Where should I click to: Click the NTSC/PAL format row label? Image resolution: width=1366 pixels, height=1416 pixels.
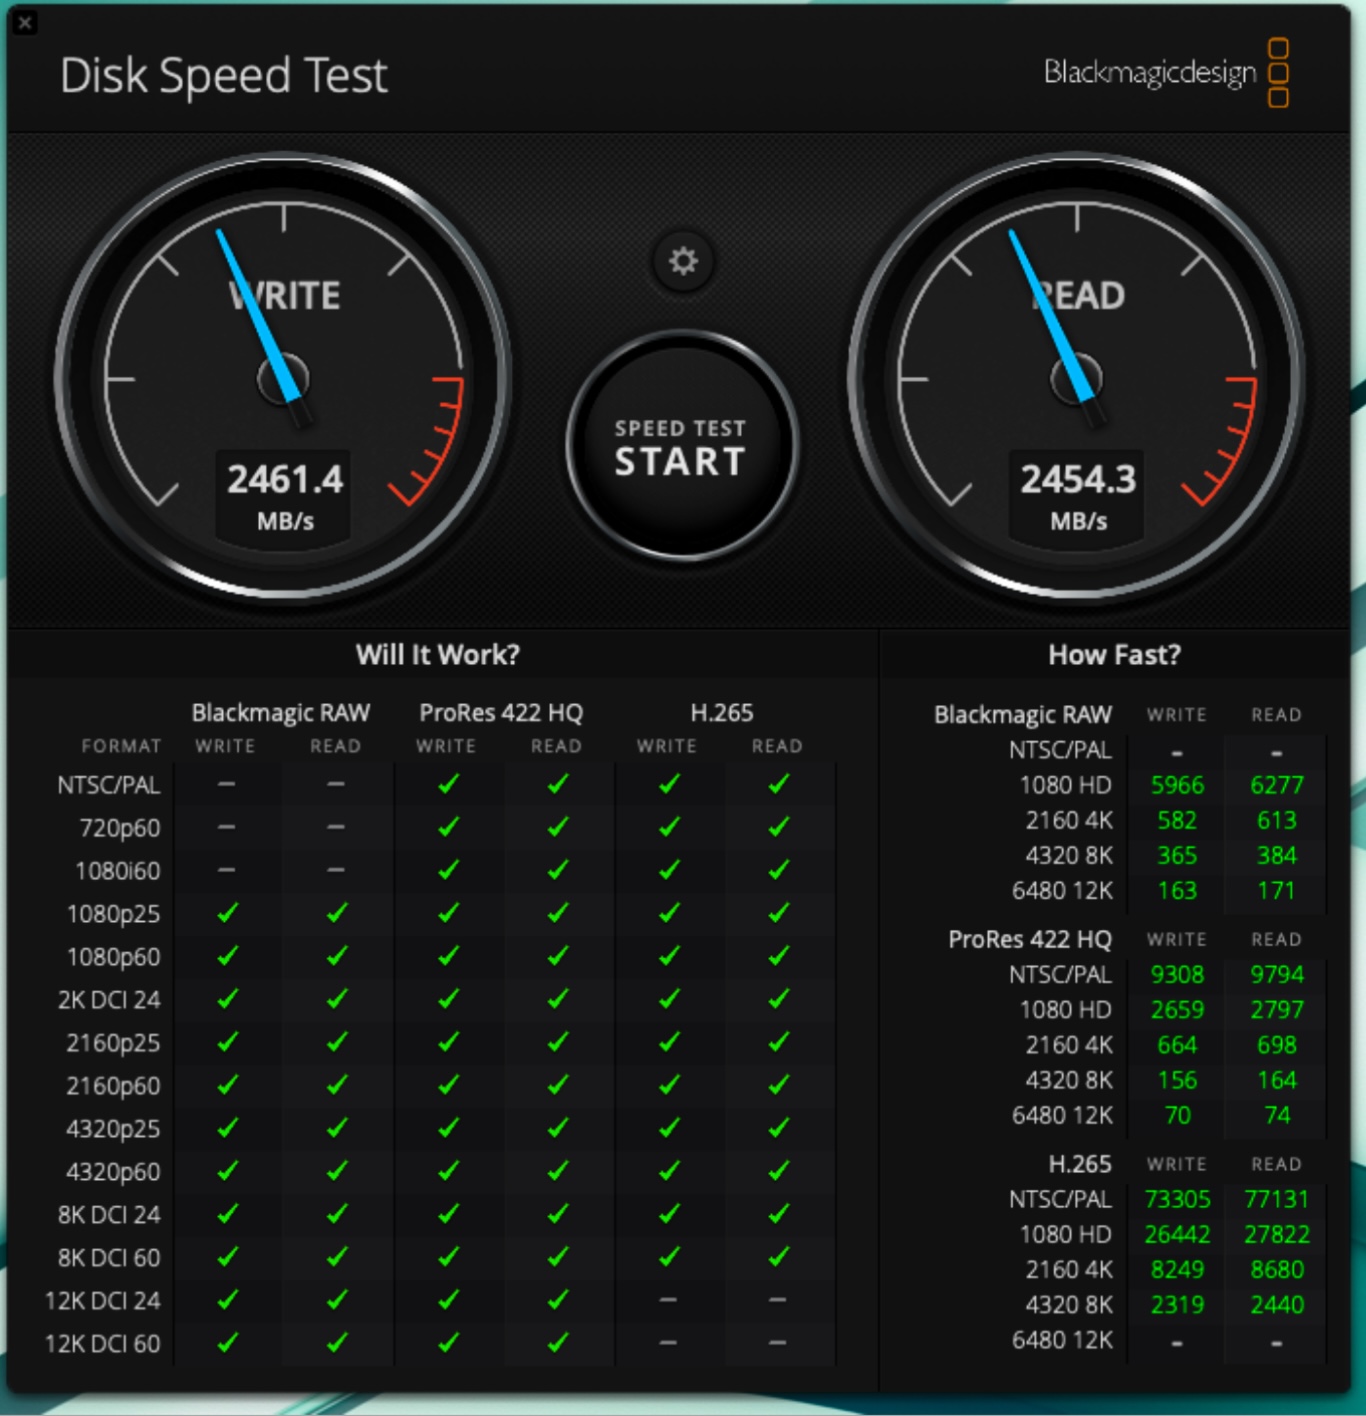[x=109, y=785]
